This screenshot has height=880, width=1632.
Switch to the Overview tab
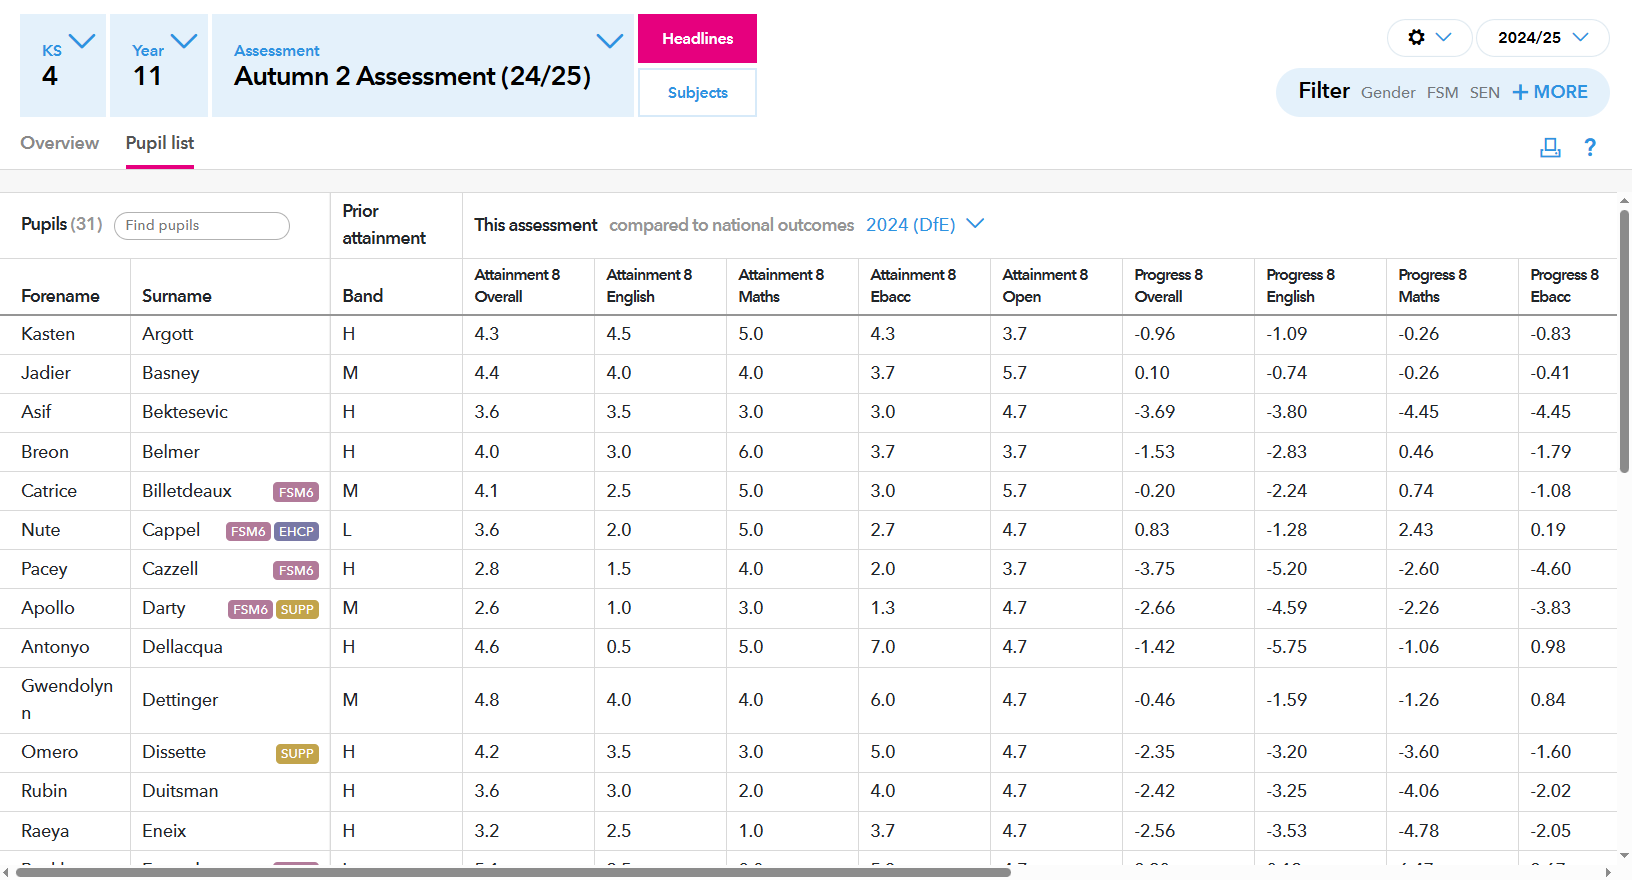[x=60, y=143]
